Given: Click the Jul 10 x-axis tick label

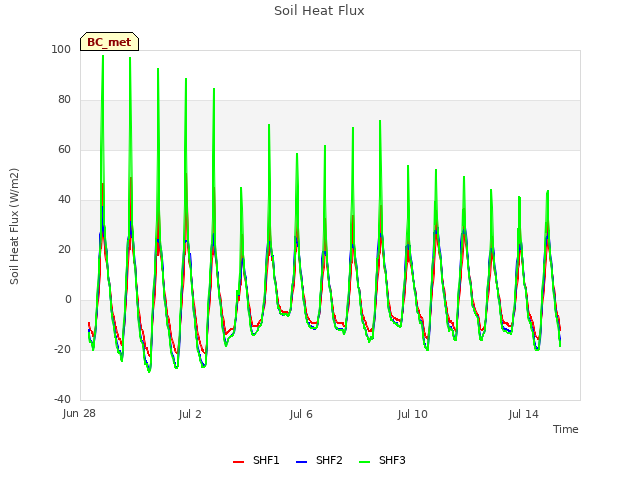Looking at the screenshot, I should point(412,414).
